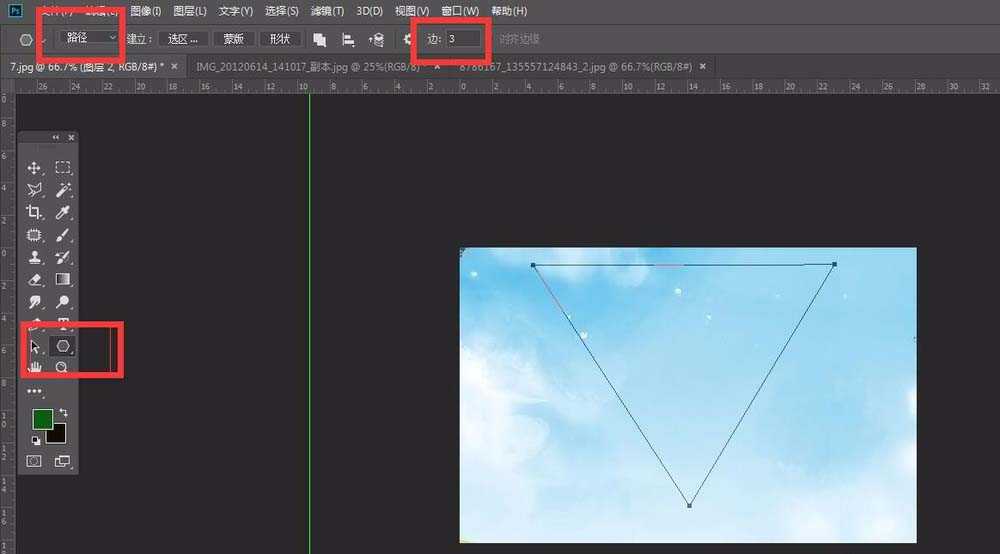Choose the Eyedropper tool

62,212
